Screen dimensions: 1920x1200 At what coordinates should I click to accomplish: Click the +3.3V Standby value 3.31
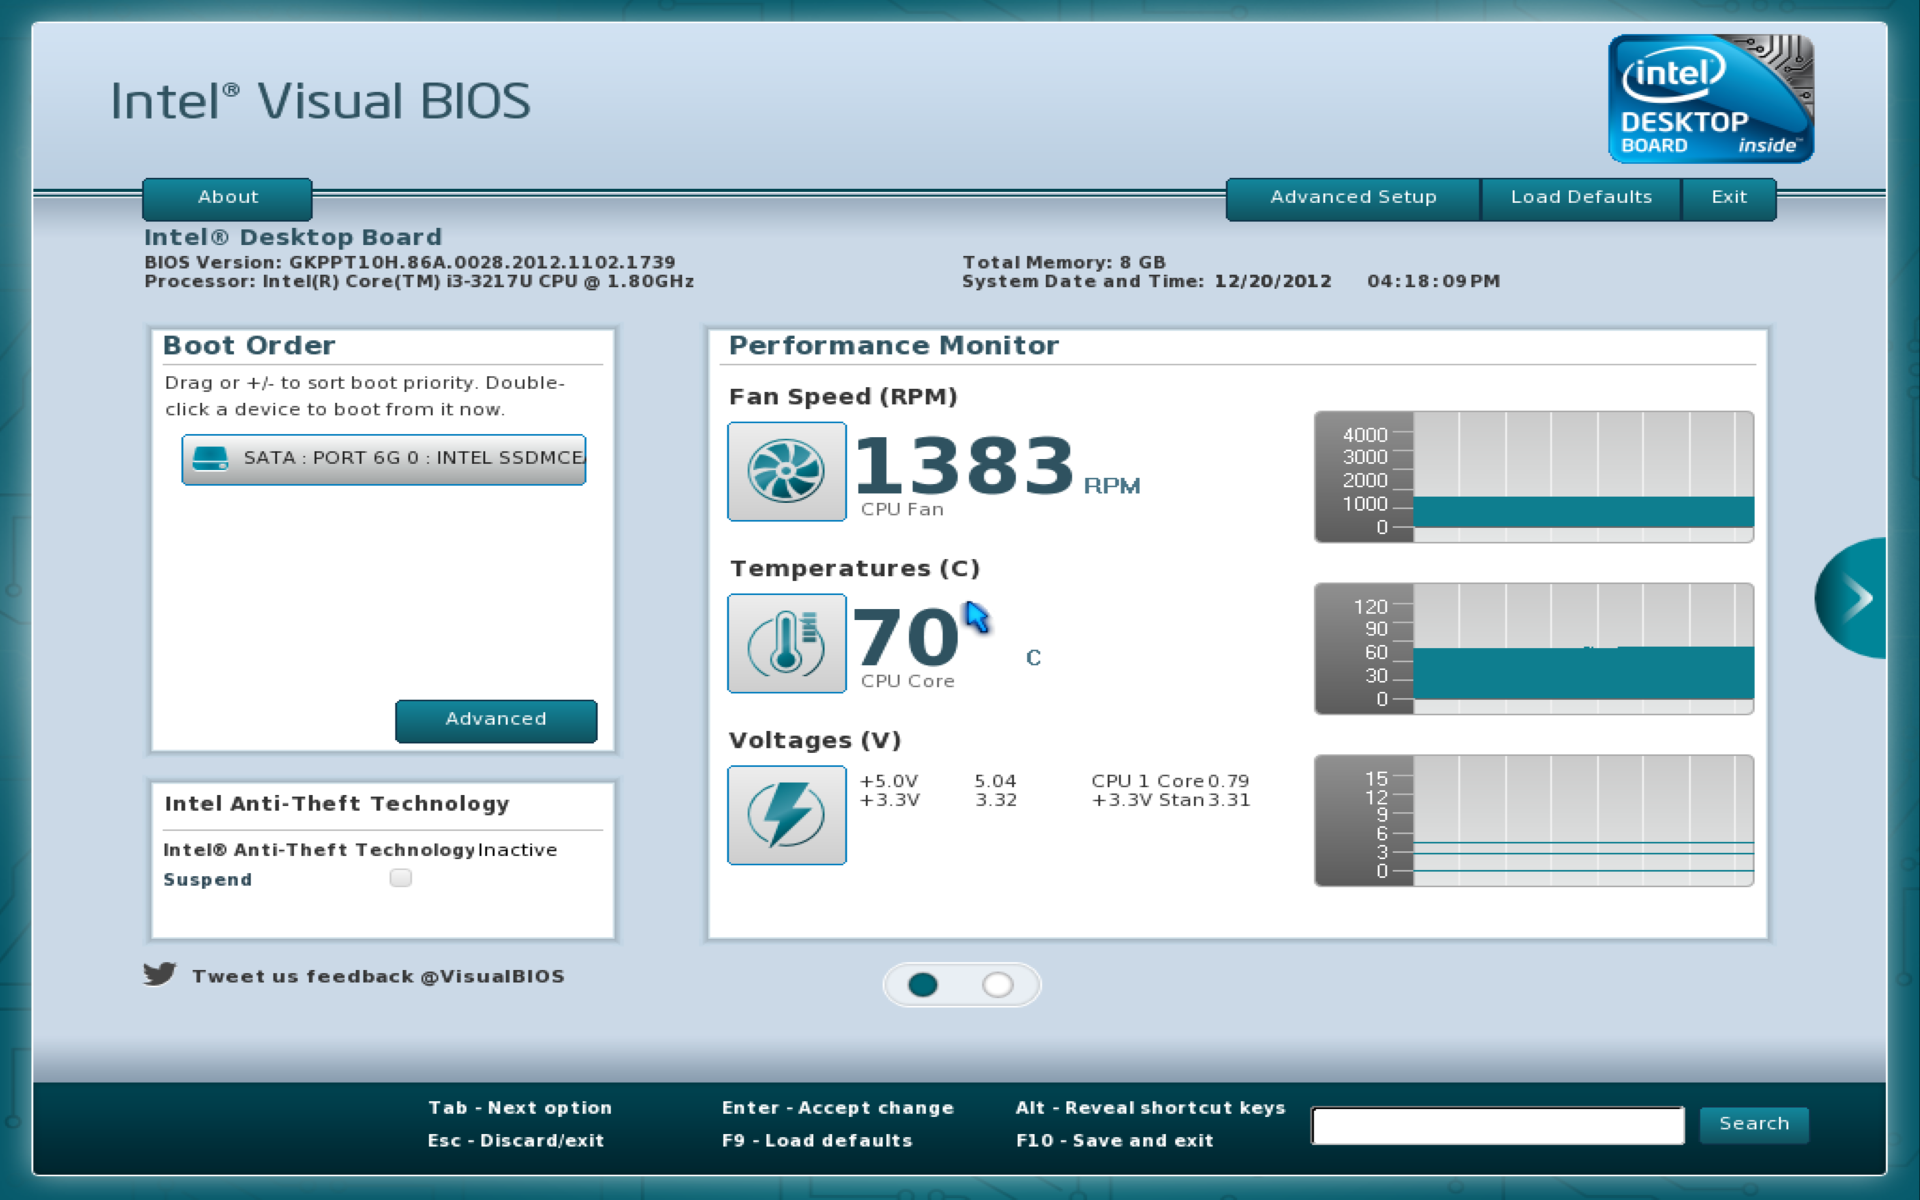pyautogui.click(x=1229, y=800)
